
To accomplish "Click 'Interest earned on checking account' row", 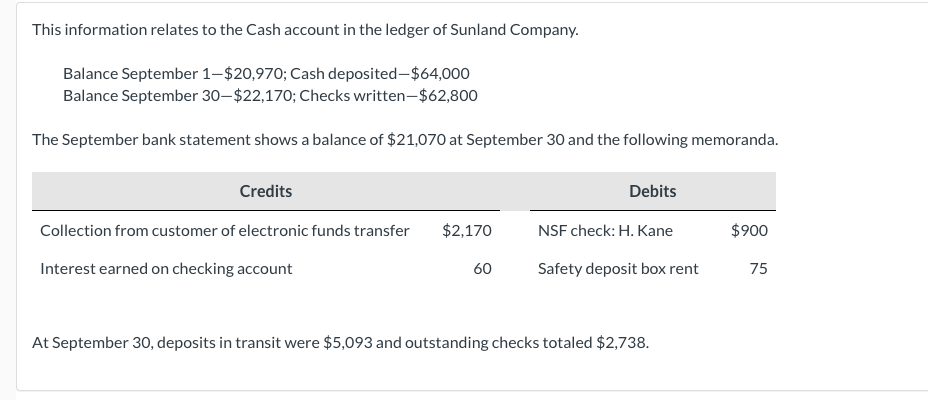I will (166, 269).
